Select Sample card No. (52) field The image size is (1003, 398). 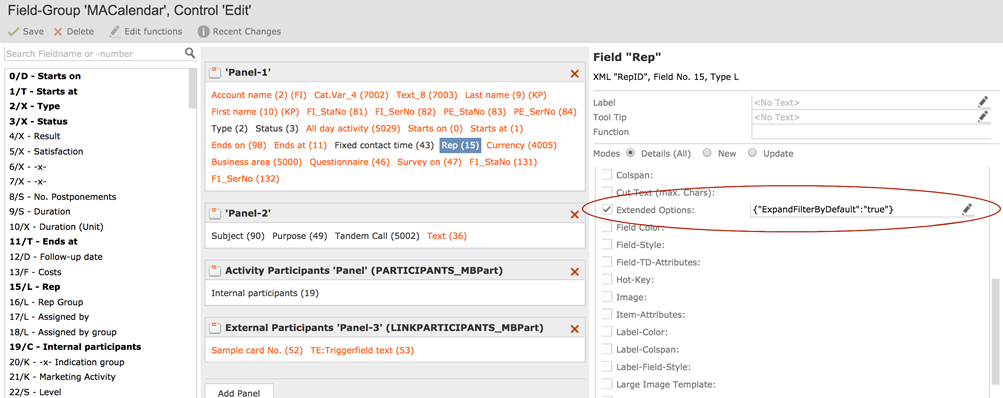(257, 350)
